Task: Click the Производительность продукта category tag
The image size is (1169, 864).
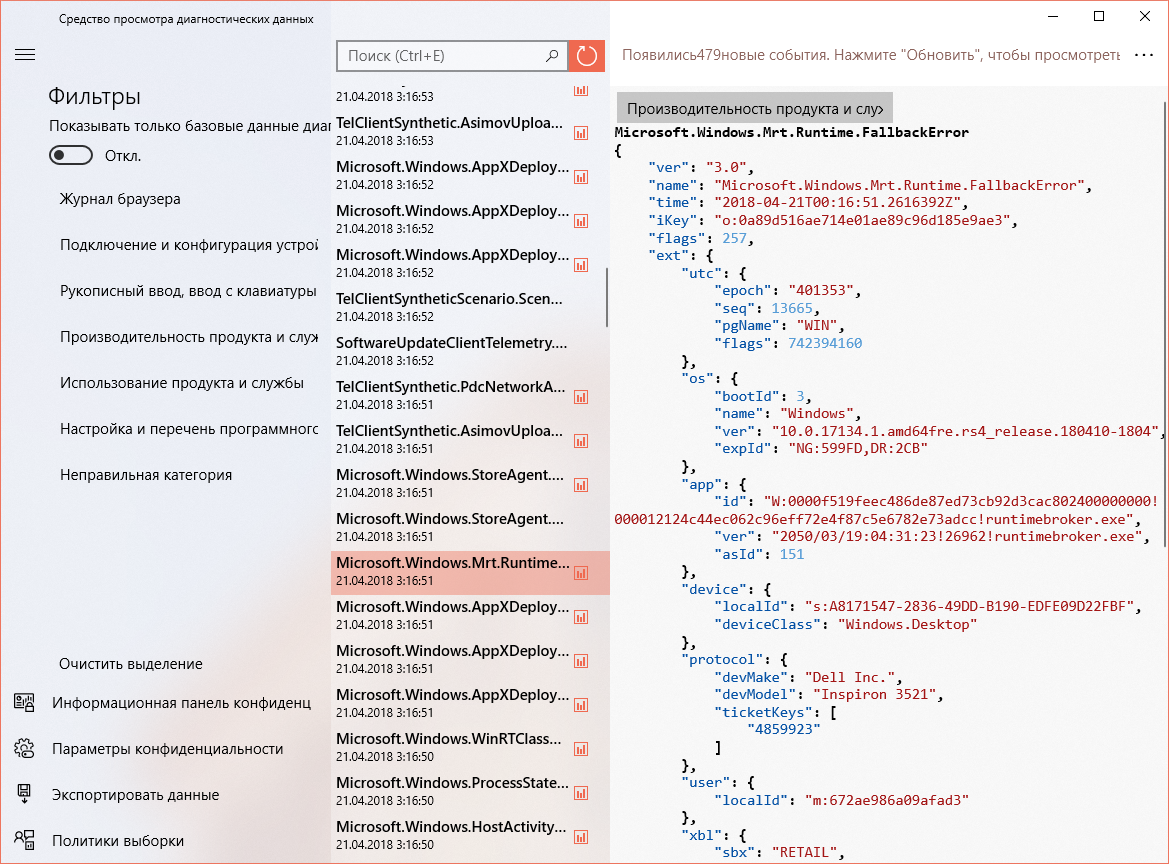Action: pos(754,109)
